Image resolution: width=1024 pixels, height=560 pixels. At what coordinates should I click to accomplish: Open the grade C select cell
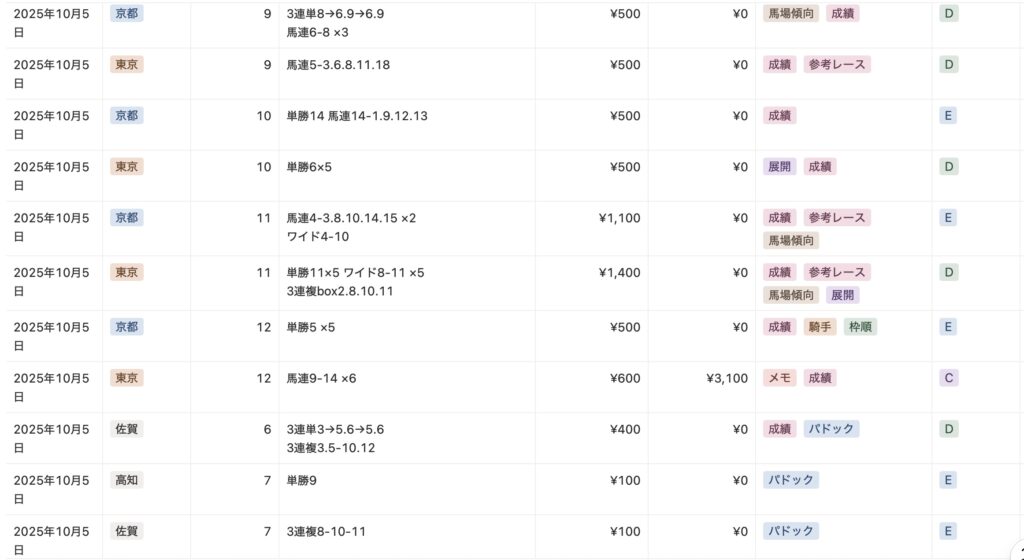[949, 378]
